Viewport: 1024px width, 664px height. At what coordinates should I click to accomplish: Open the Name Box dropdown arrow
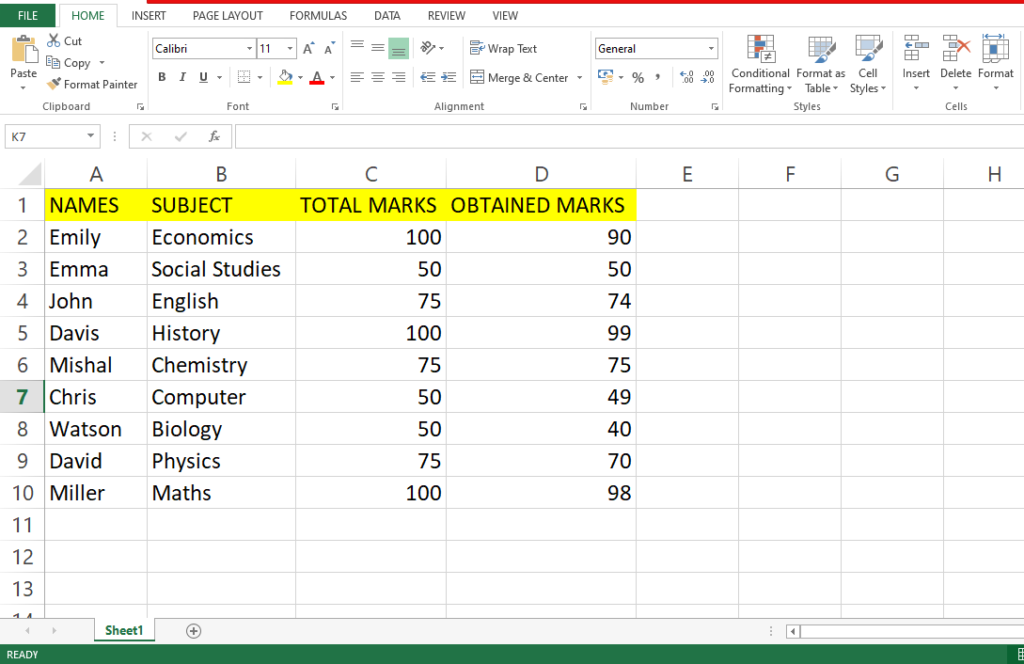pos(91,136)
